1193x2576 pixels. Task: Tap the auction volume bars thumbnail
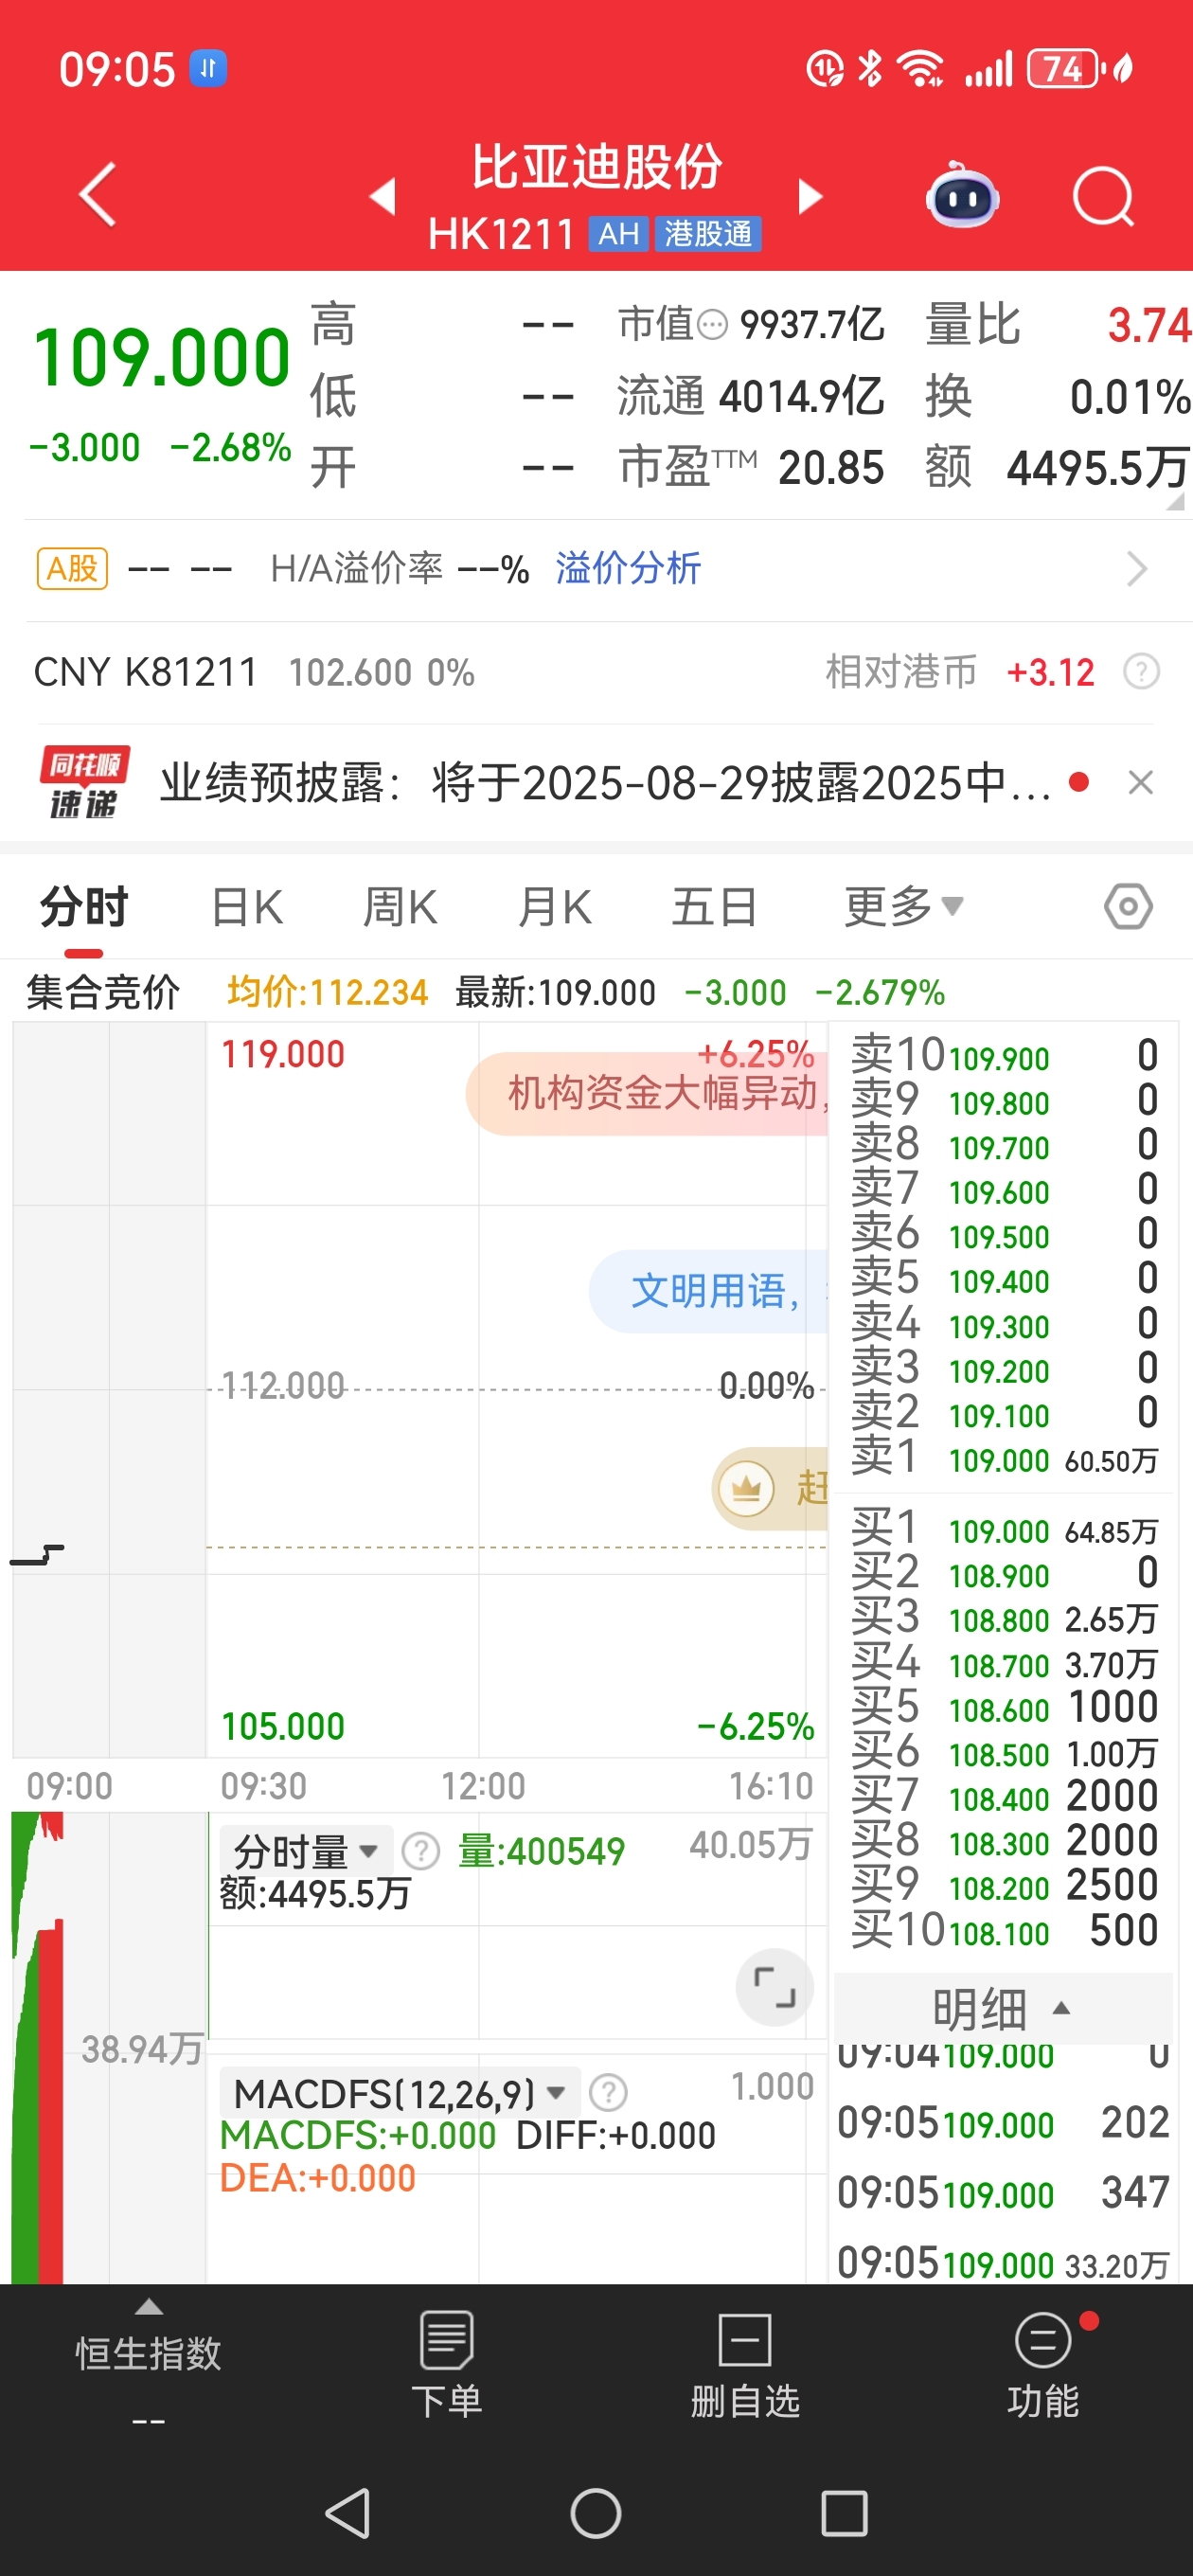tap(38, 2047)
